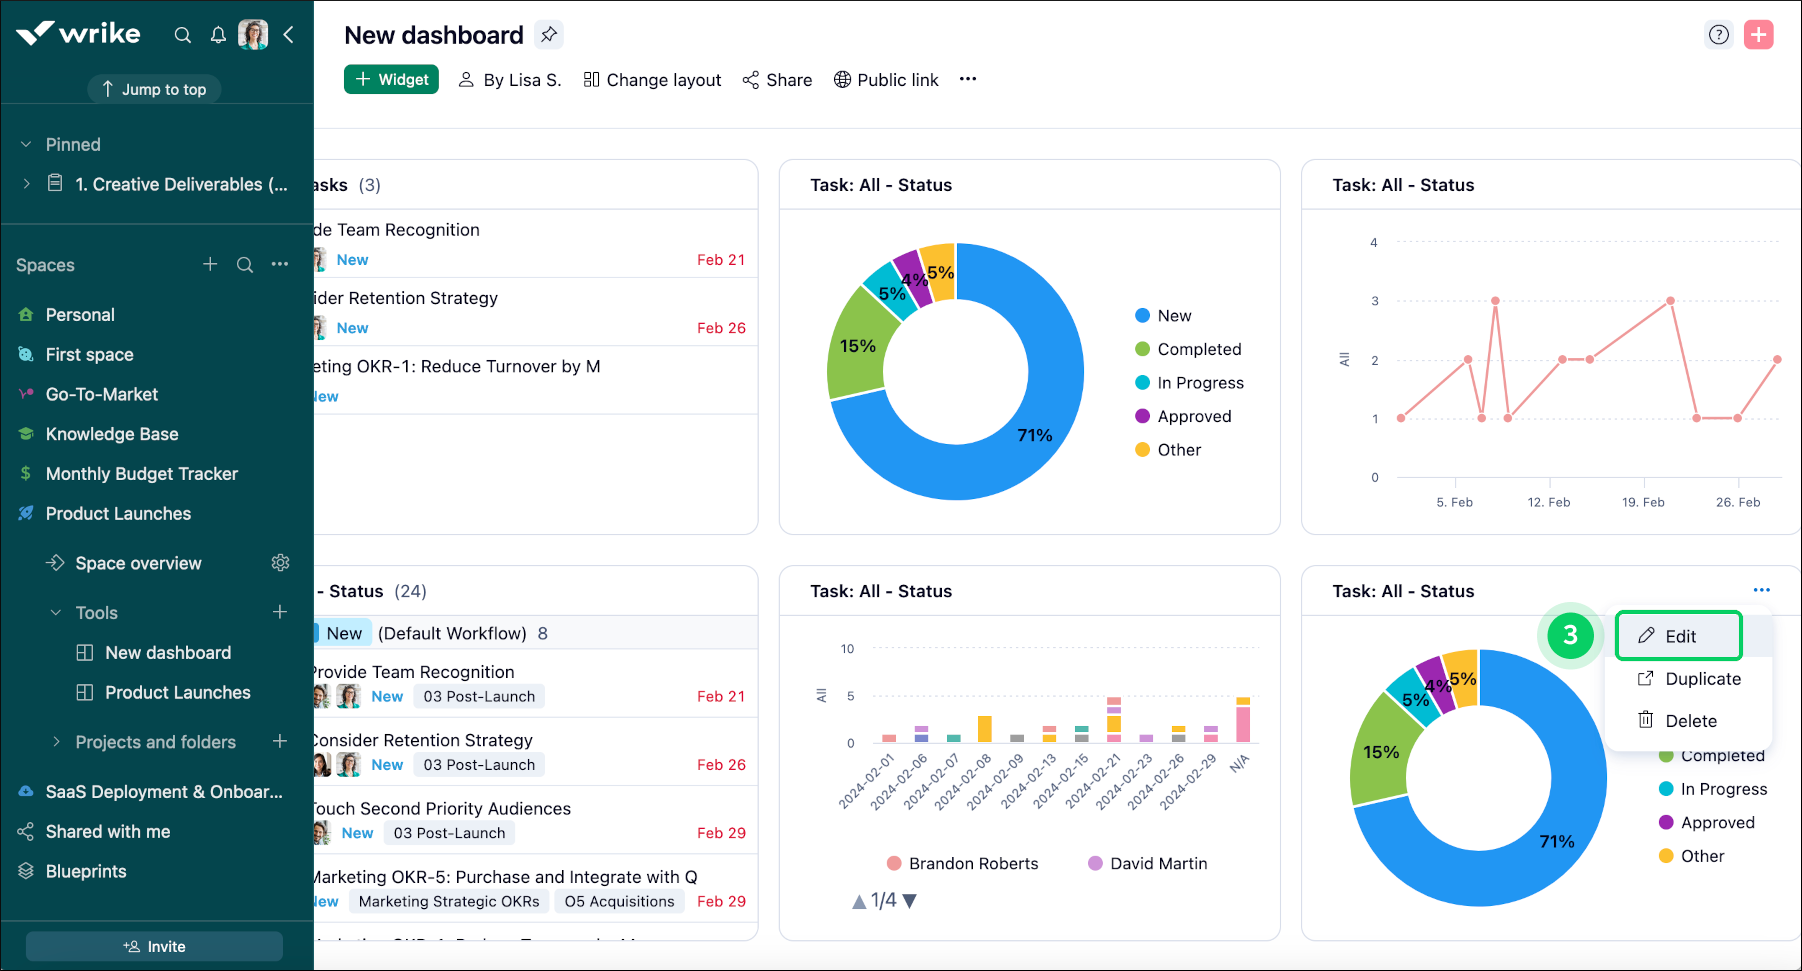This screenshot has height=971, width=1802.
Task: Open the help menu question mark
Action: [x=1719, y=34]
